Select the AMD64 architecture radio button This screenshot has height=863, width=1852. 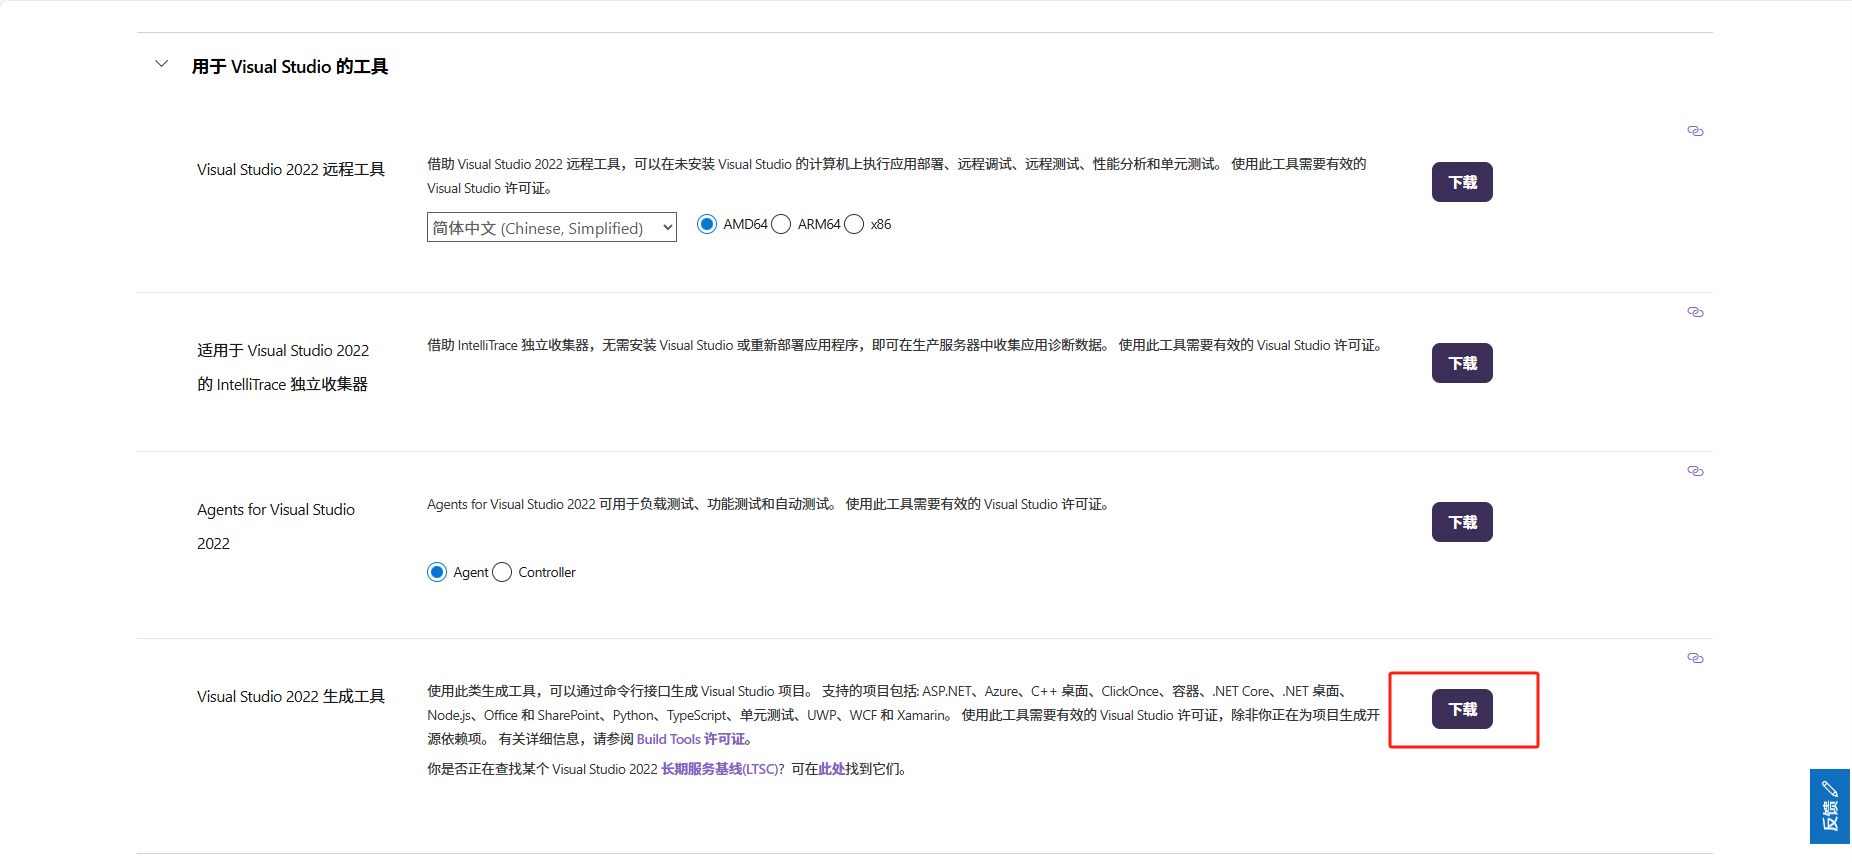707,224
